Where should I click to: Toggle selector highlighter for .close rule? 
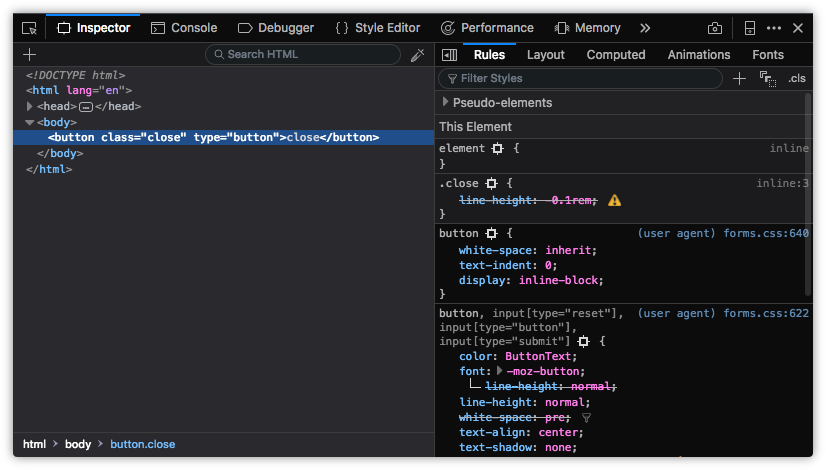(x=491, y=184)
